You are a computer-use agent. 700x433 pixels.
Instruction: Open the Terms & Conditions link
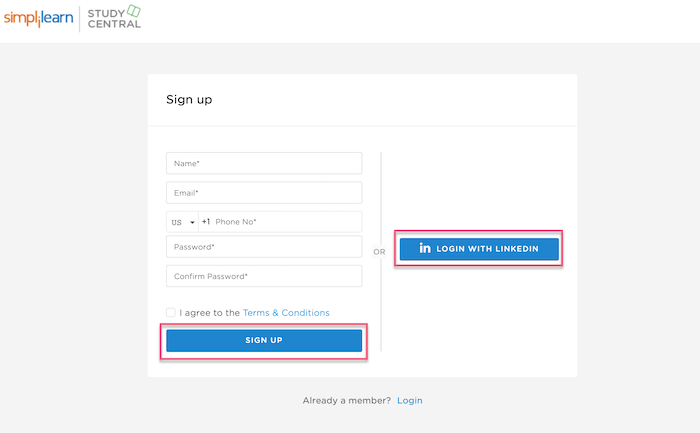coord(286,312)
